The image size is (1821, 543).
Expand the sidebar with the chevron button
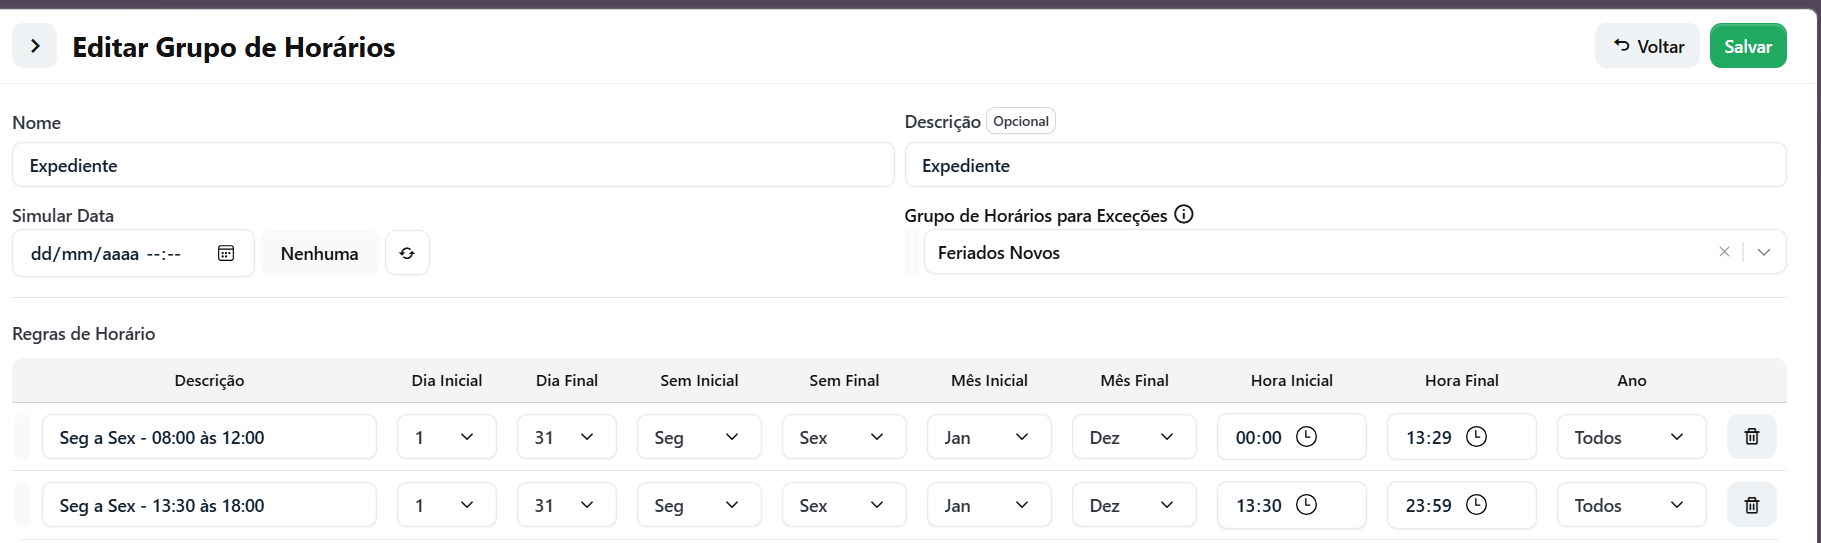(35, 46)
